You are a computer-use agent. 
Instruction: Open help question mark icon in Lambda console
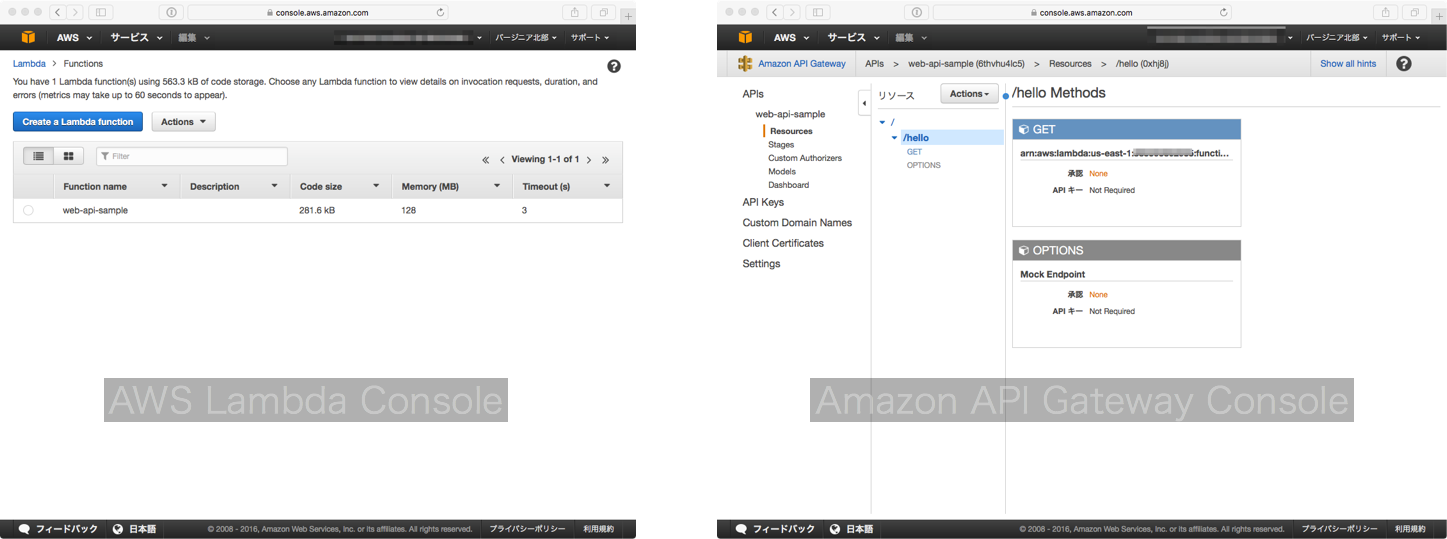[x=614, y=66]
